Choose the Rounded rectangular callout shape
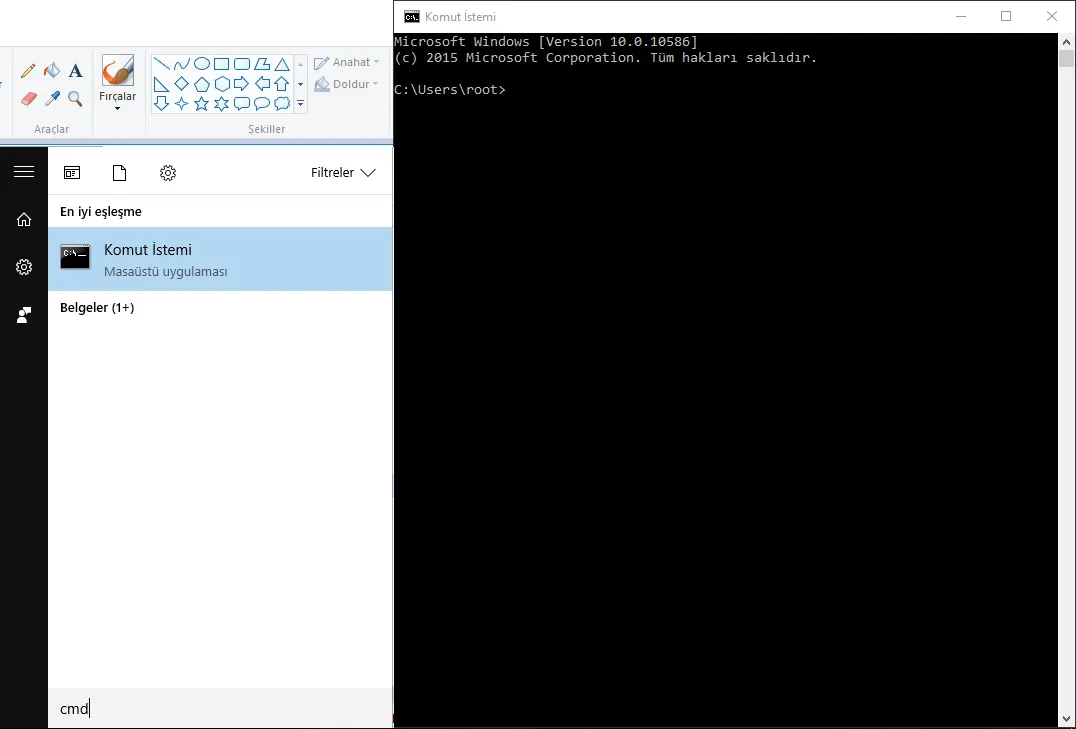 [242, 104]
